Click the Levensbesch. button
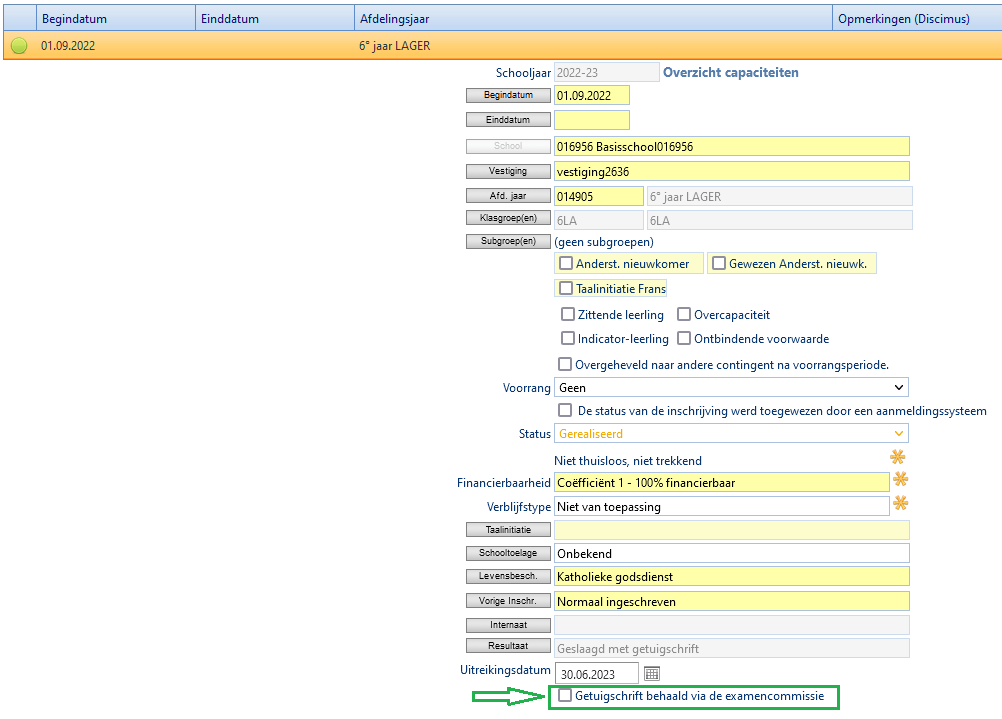This screenshot has height=719, width=1002. point(508,576)
